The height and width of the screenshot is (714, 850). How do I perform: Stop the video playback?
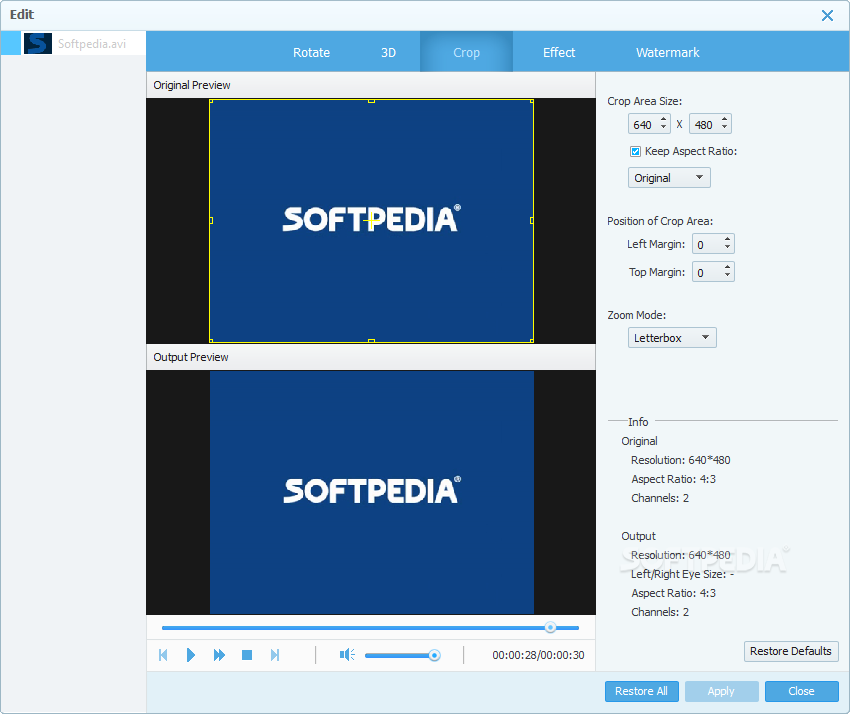[x=247, y=655]
